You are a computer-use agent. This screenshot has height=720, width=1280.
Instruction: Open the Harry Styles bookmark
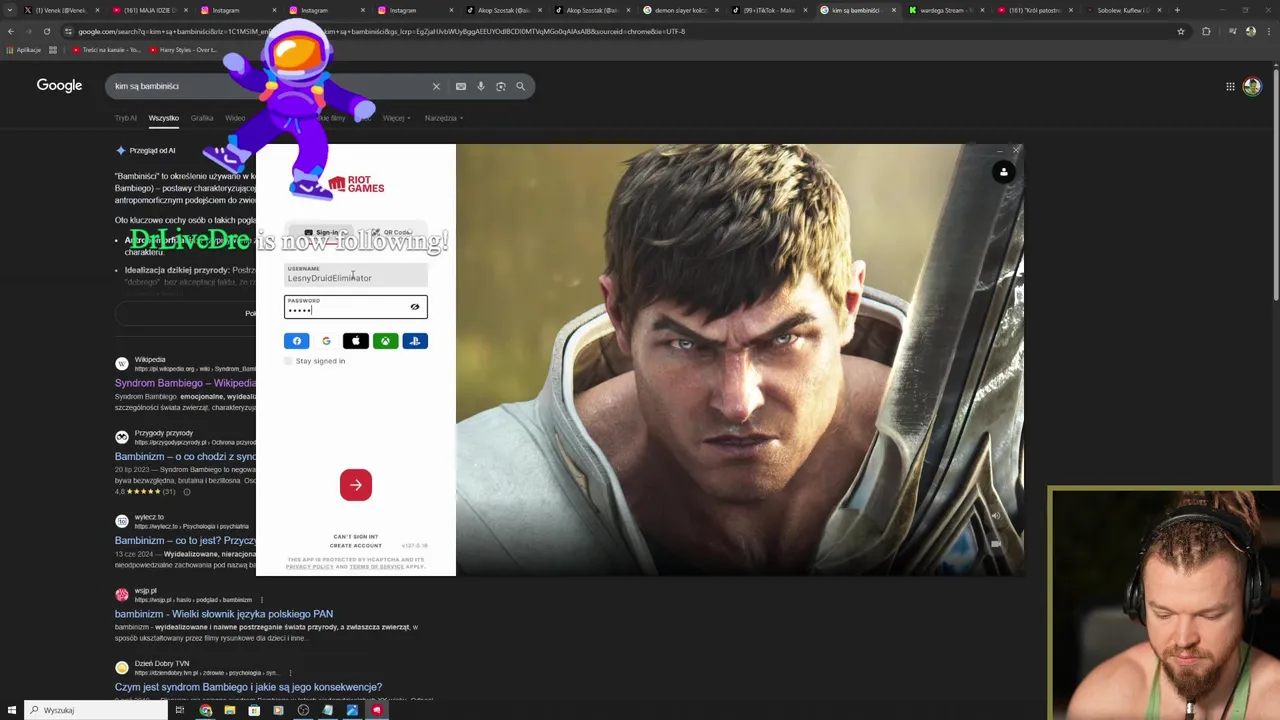tap(182, 50)
